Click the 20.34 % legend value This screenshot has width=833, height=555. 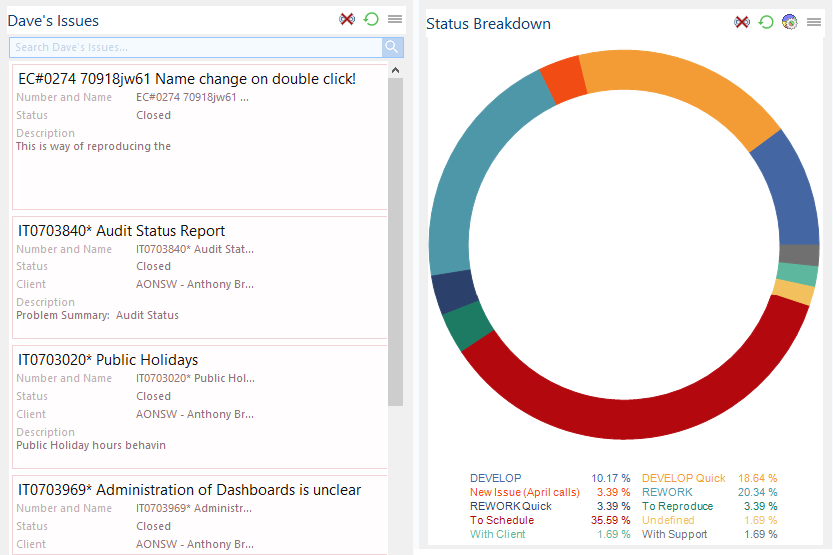[x=757, y=492]
